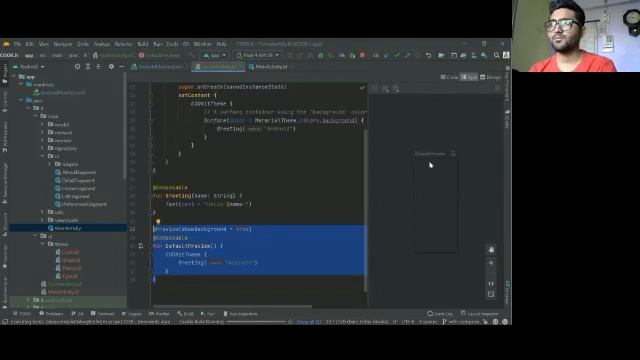Image resolution: width=640 pixels, height=360 pixels.
Task: Open the Build menu
Action: pos(143,44)
